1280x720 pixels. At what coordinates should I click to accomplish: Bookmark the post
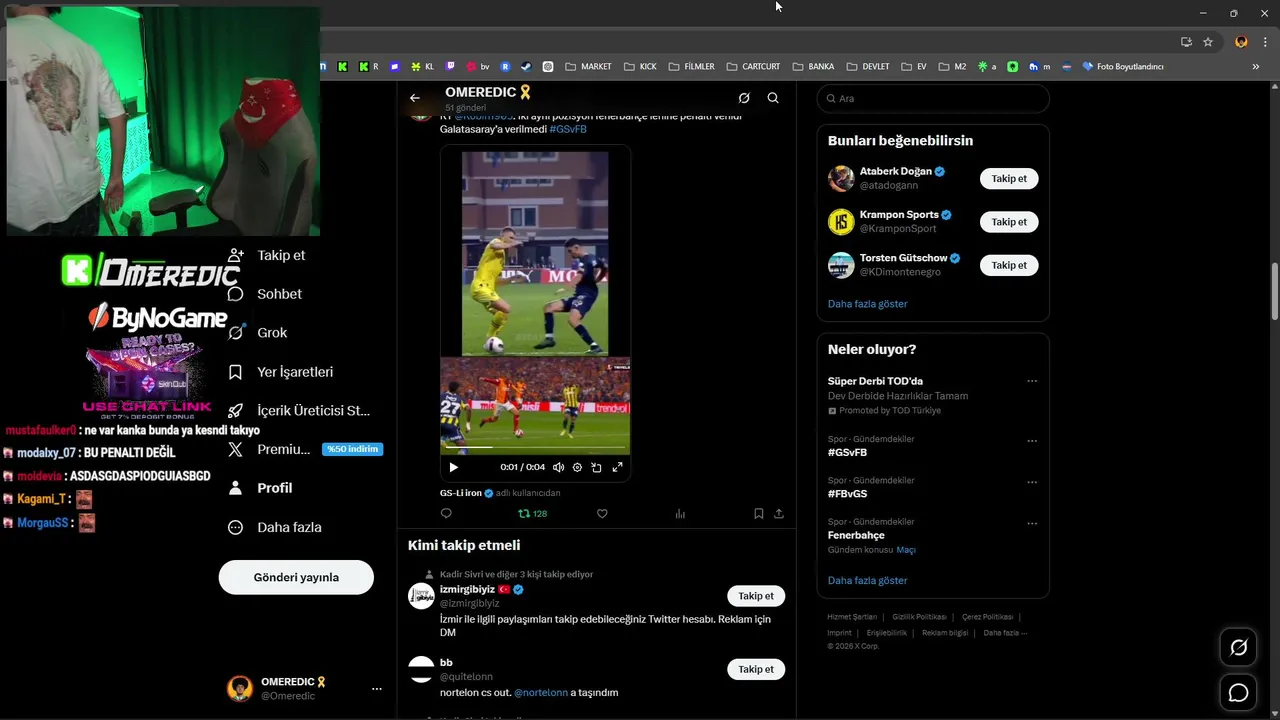click(x=758, y=513)
